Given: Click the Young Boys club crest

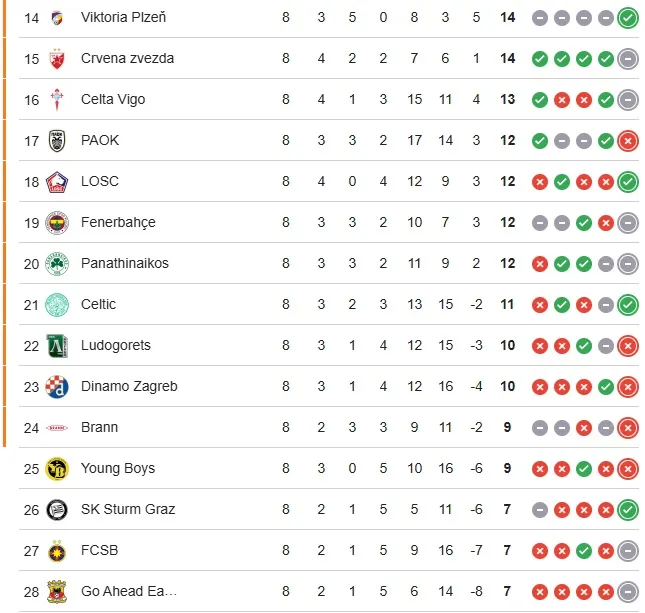Looking at the screenshot, I should click(x=57, y=468).
